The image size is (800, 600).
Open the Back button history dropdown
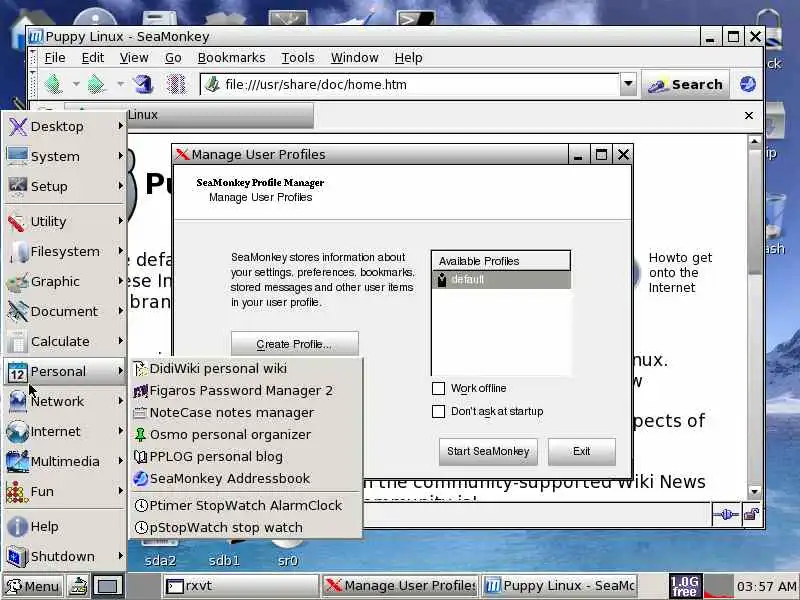76,84
